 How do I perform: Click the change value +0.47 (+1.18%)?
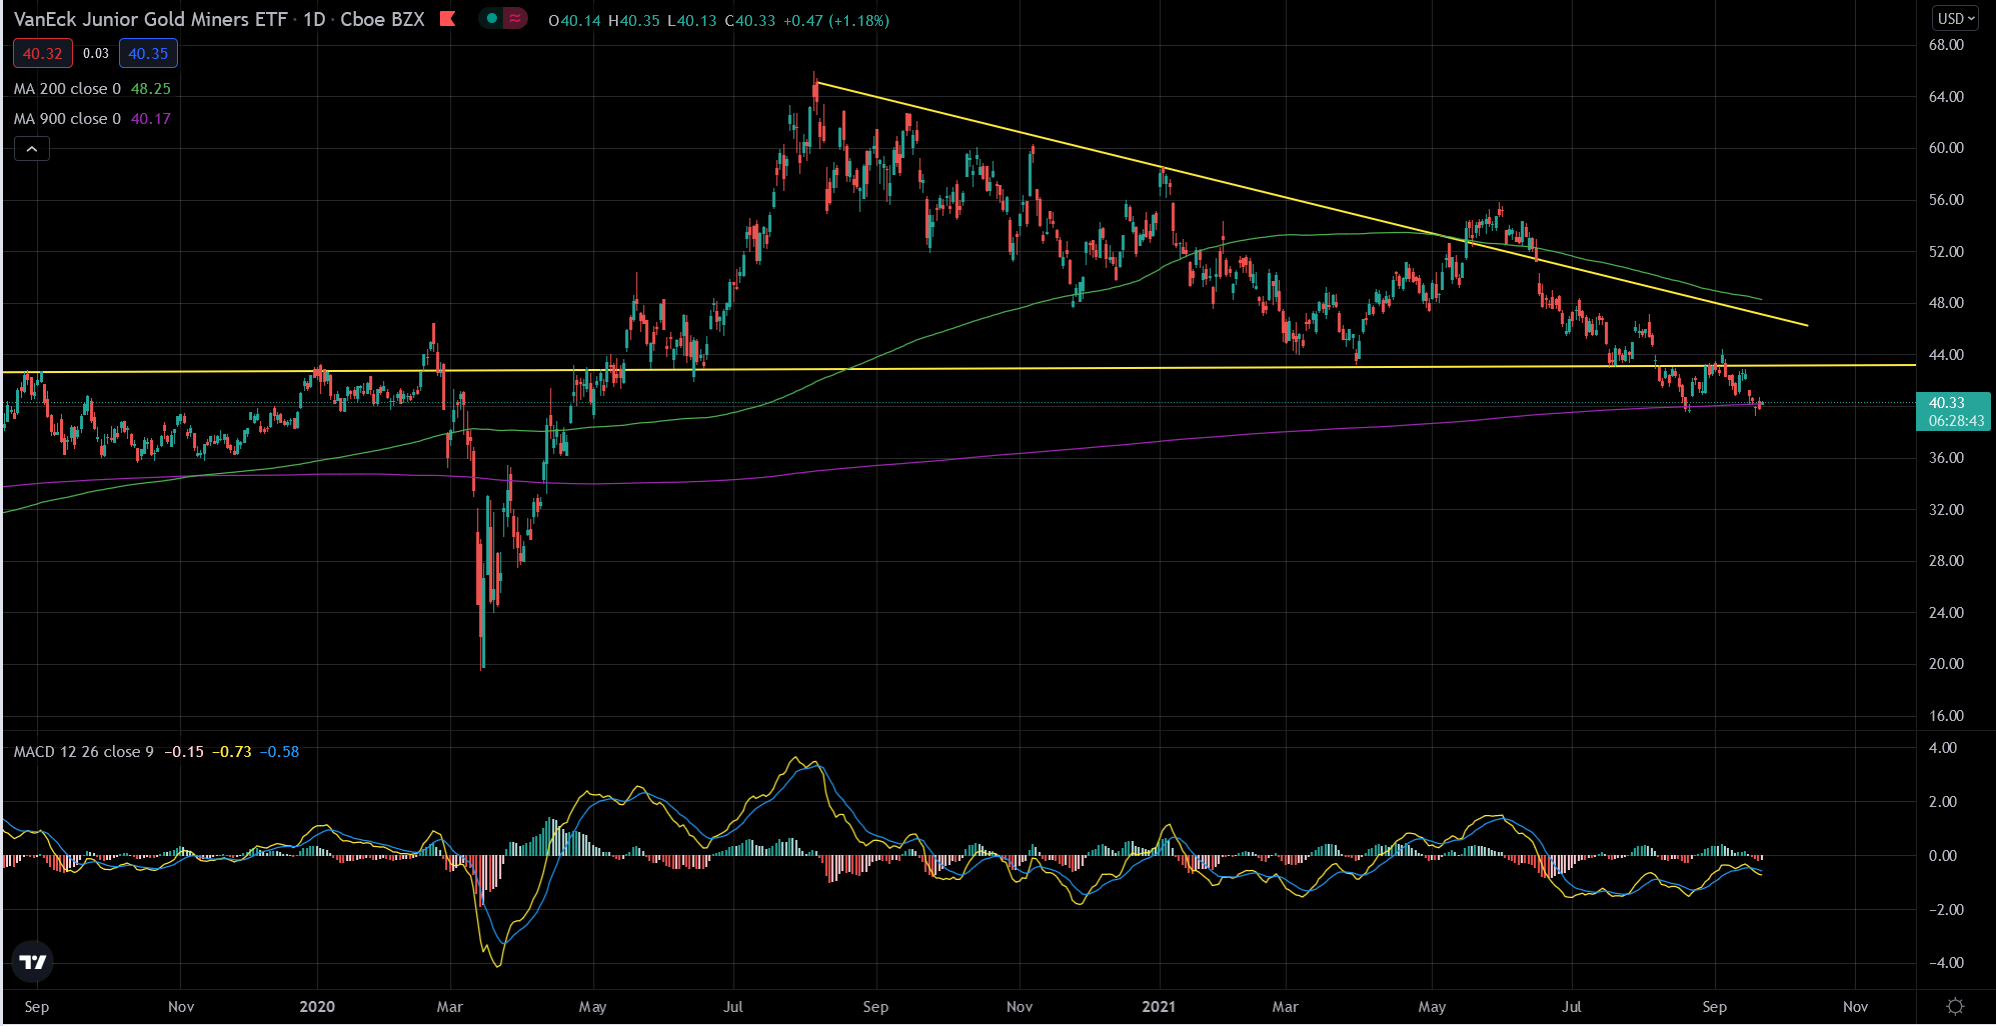tap(835, 20)
